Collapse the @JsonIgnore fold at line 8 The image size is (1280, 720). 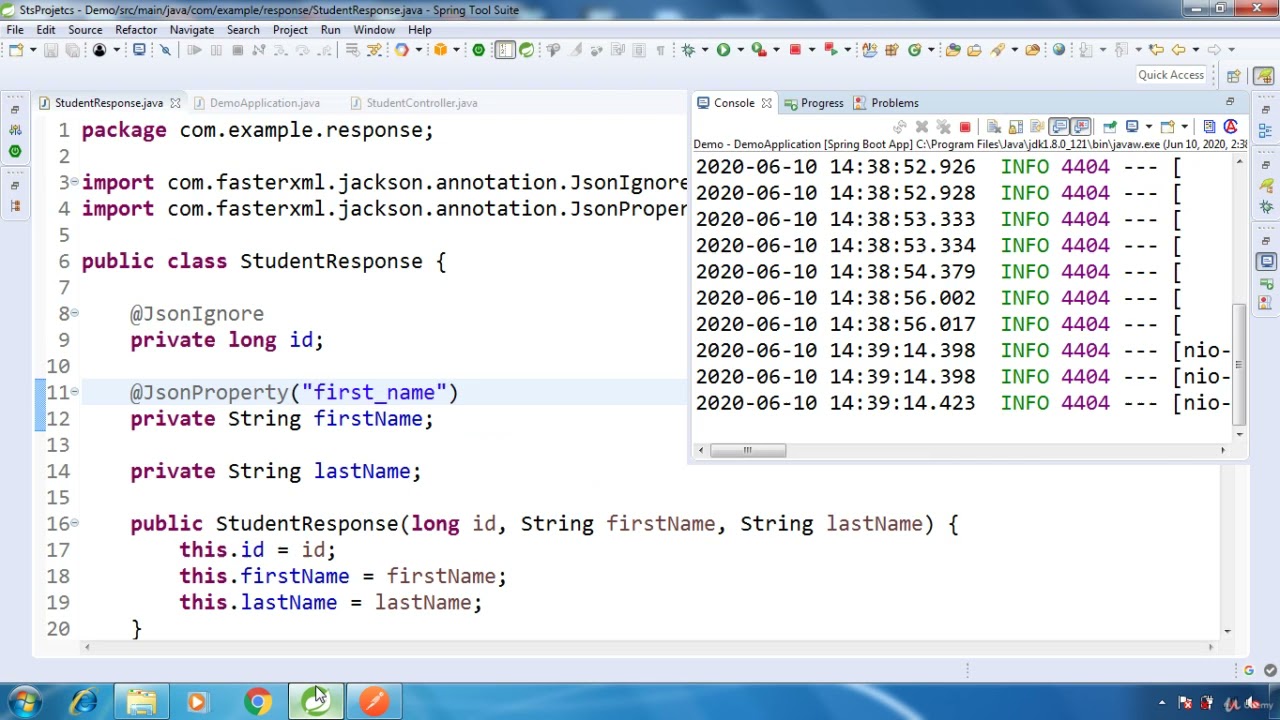click(75, 313)
